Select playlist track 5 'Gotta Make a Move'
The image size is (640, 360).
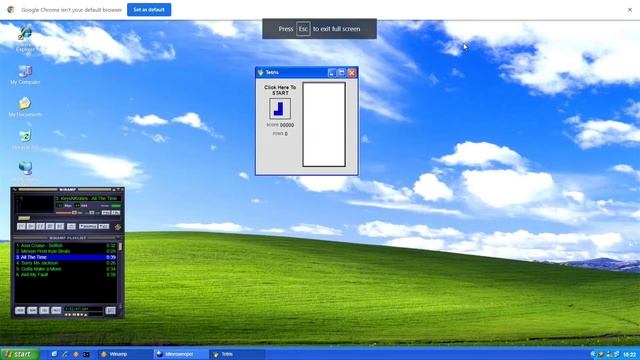(66, 269)
